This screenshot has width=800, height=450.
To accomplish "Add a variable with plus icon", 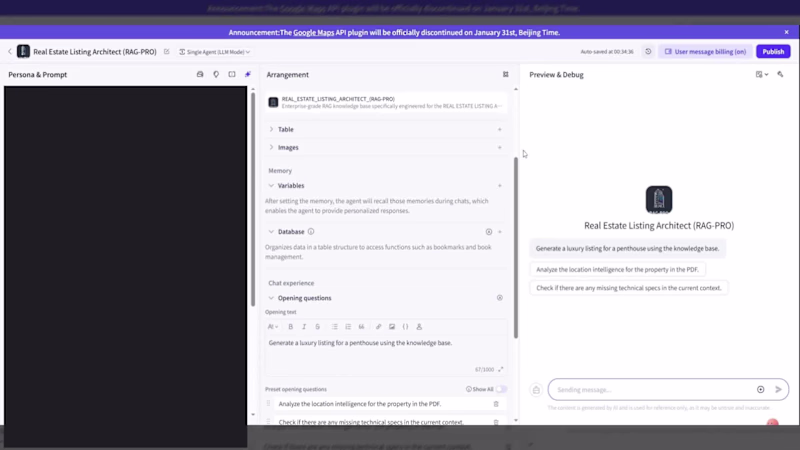I will coord(499,186).
